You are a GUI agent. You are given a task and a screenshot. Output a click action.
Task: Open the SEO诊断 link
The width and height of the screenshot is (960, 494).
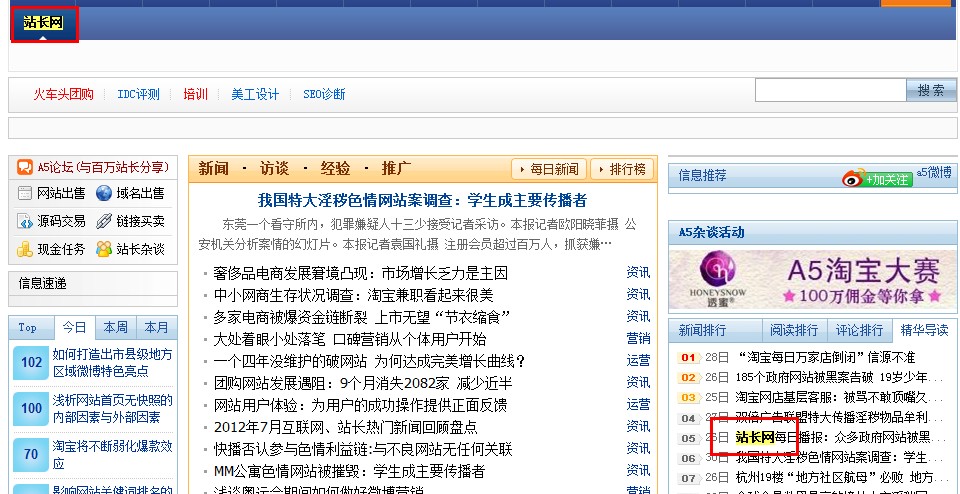324,94
